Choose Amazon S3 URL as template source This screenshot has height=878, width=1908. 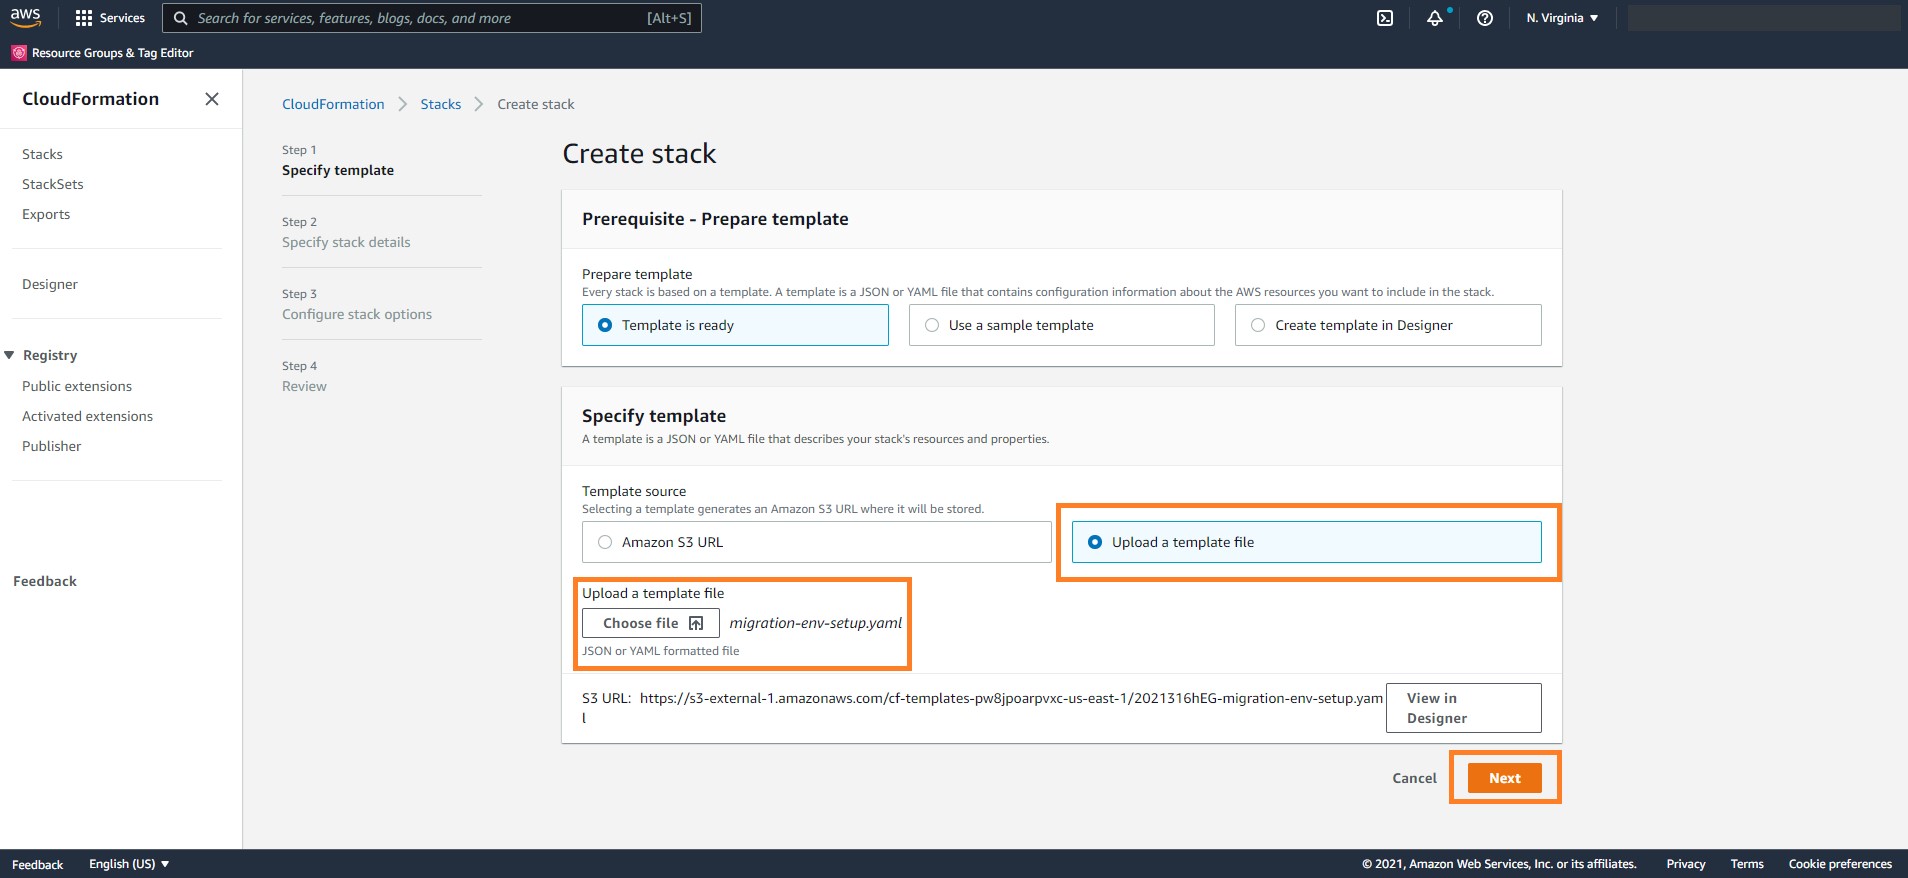tap(816, 542)
